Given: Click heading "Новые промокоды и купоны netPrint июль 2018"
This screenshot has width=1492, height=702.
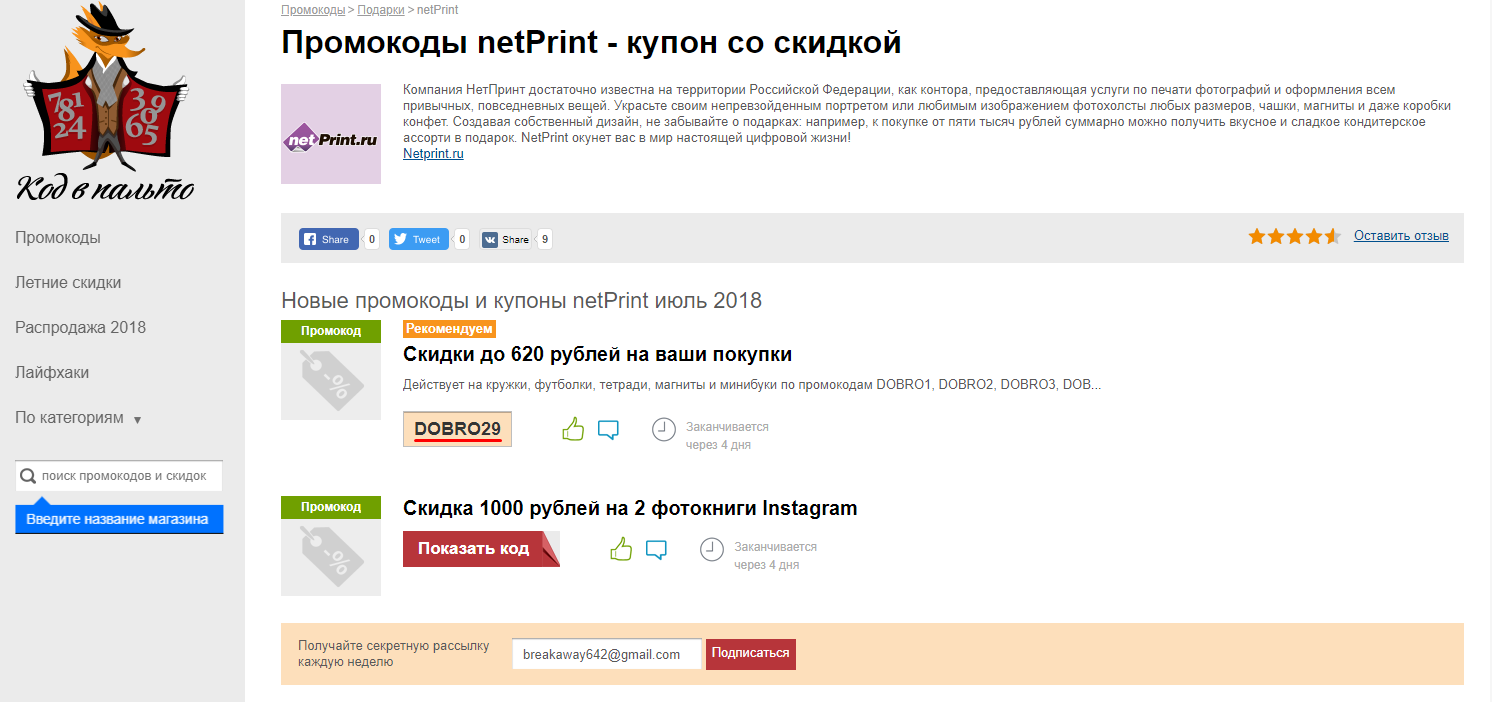Looking at the screenshot, I should click(x=521, y=300).
